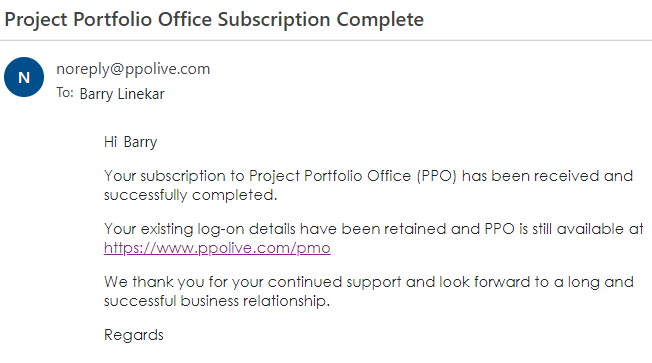Viewport: 652px width, 363px height.
Task: Click the blue N sender avatar
Action: [x=24, y=77]
